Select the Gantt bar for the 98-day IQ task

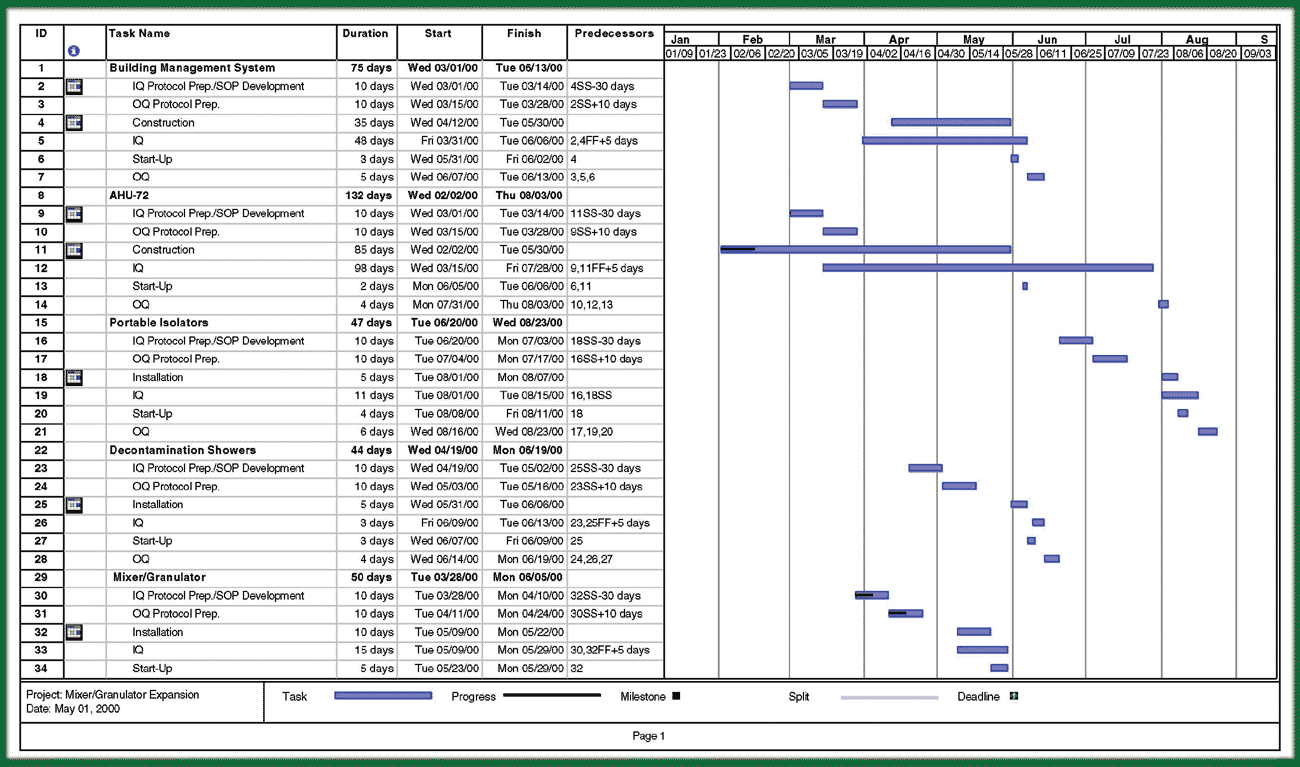coord(990,267)
